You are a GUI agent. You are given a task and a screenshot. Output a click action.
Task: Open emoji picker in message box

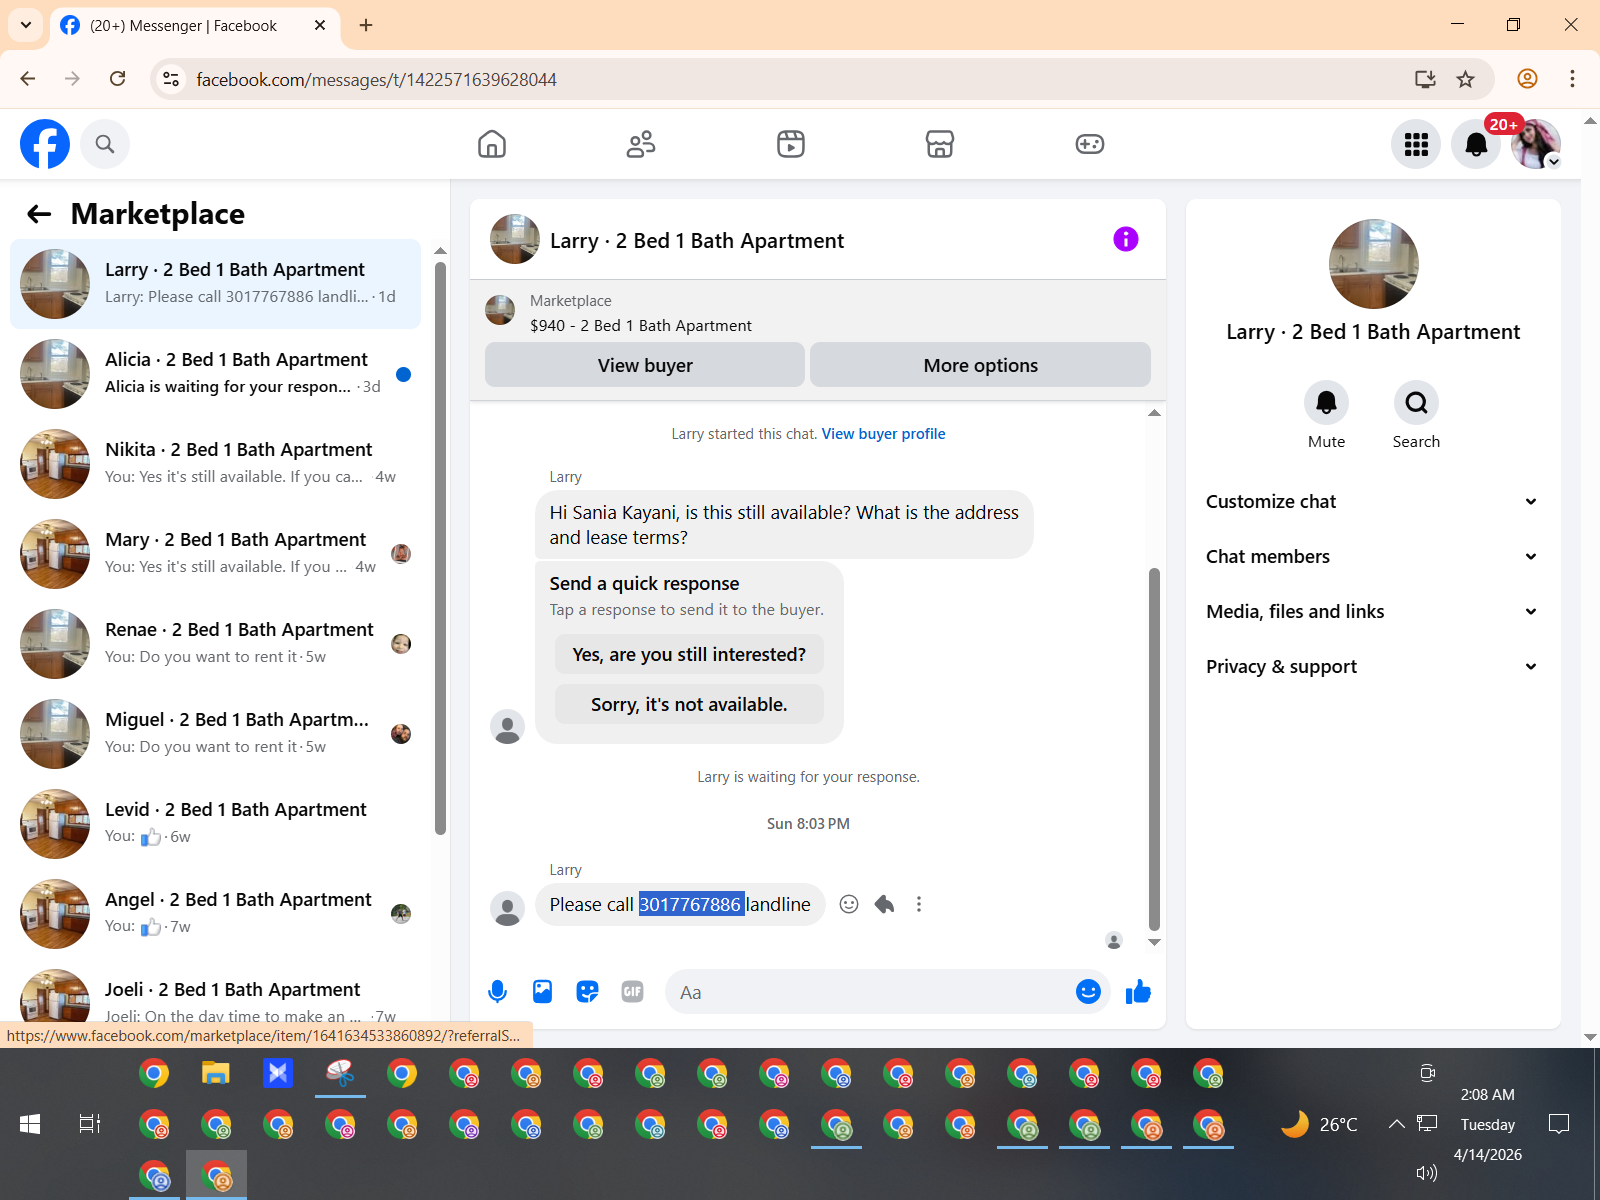1088,991
